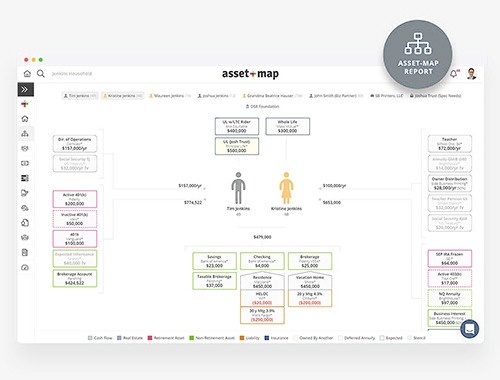Click the yellow Kristine Jenkins figure
This screenshot has width=500, height=380.
[x=286, y=188]
